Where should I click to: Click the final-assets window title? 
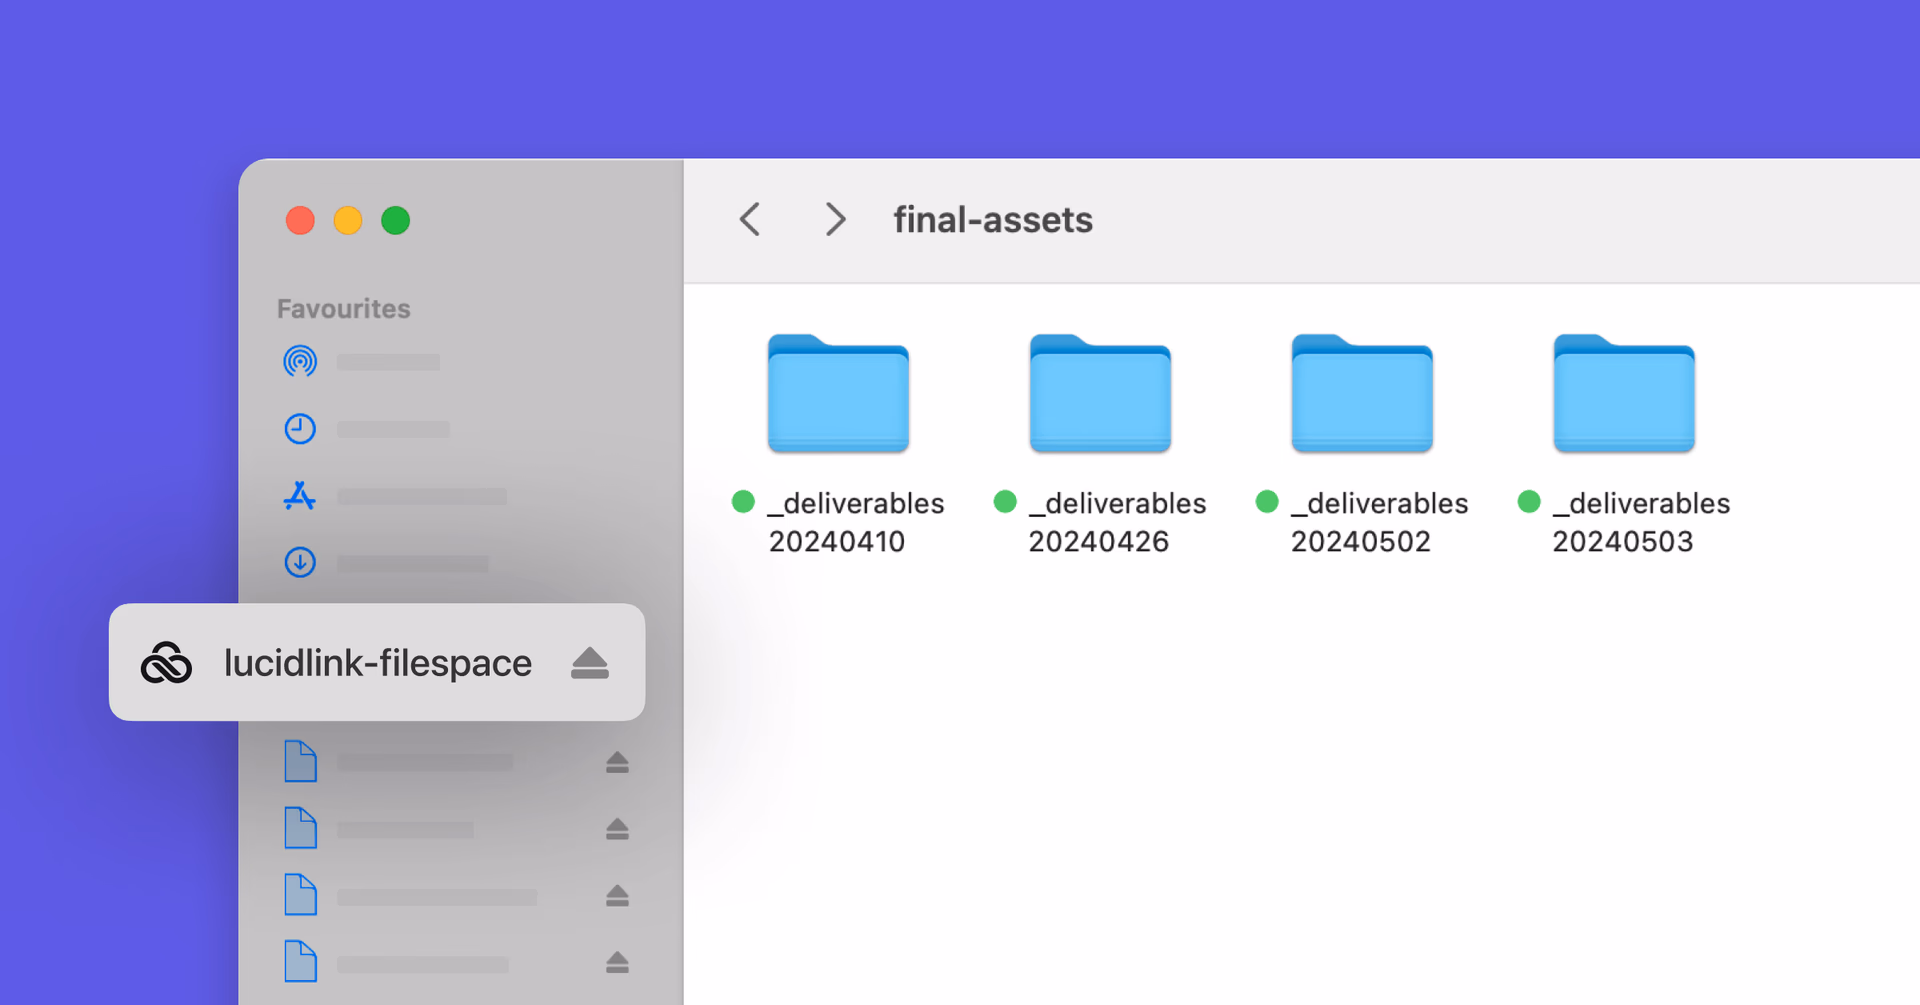993,219
